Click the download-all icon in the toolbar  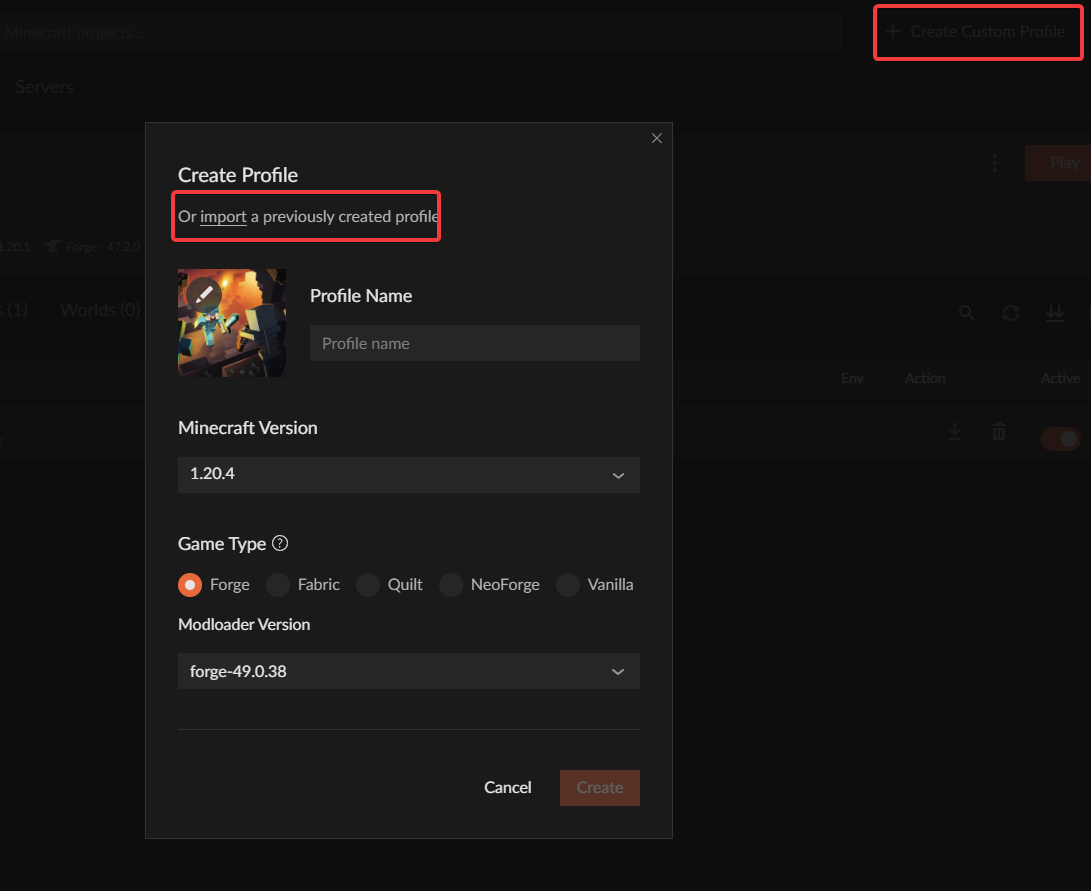click(1054, 313)
